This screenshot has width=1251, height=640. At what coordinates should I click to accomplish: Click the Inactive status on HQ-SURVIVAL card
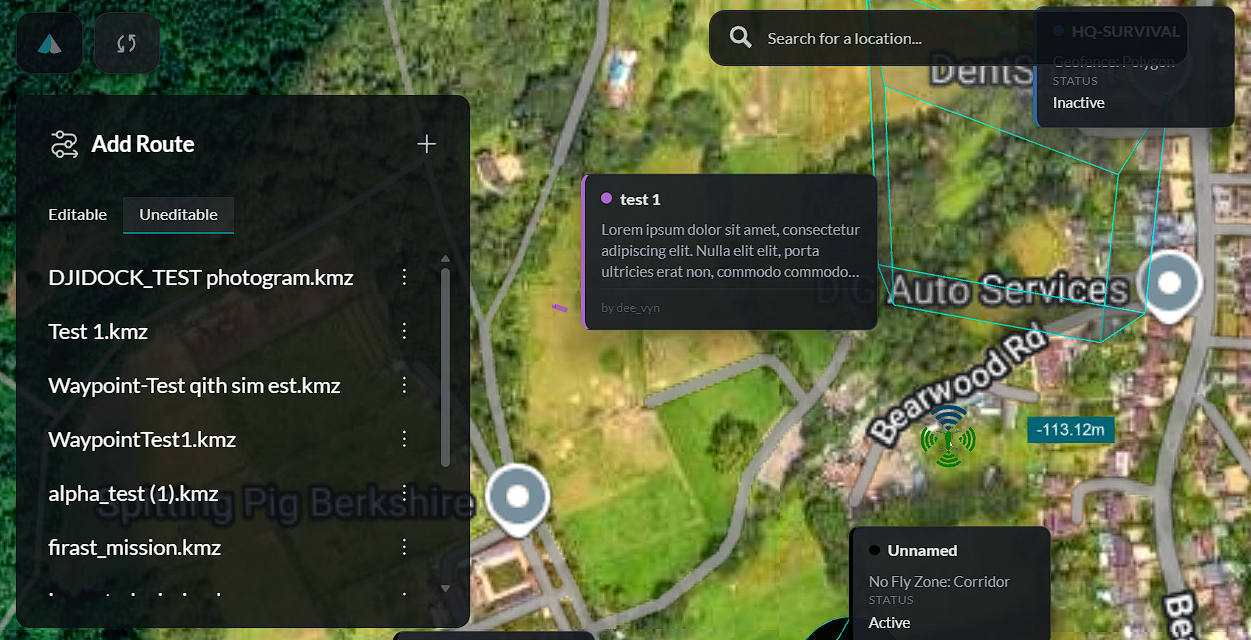coord(1079,102)
